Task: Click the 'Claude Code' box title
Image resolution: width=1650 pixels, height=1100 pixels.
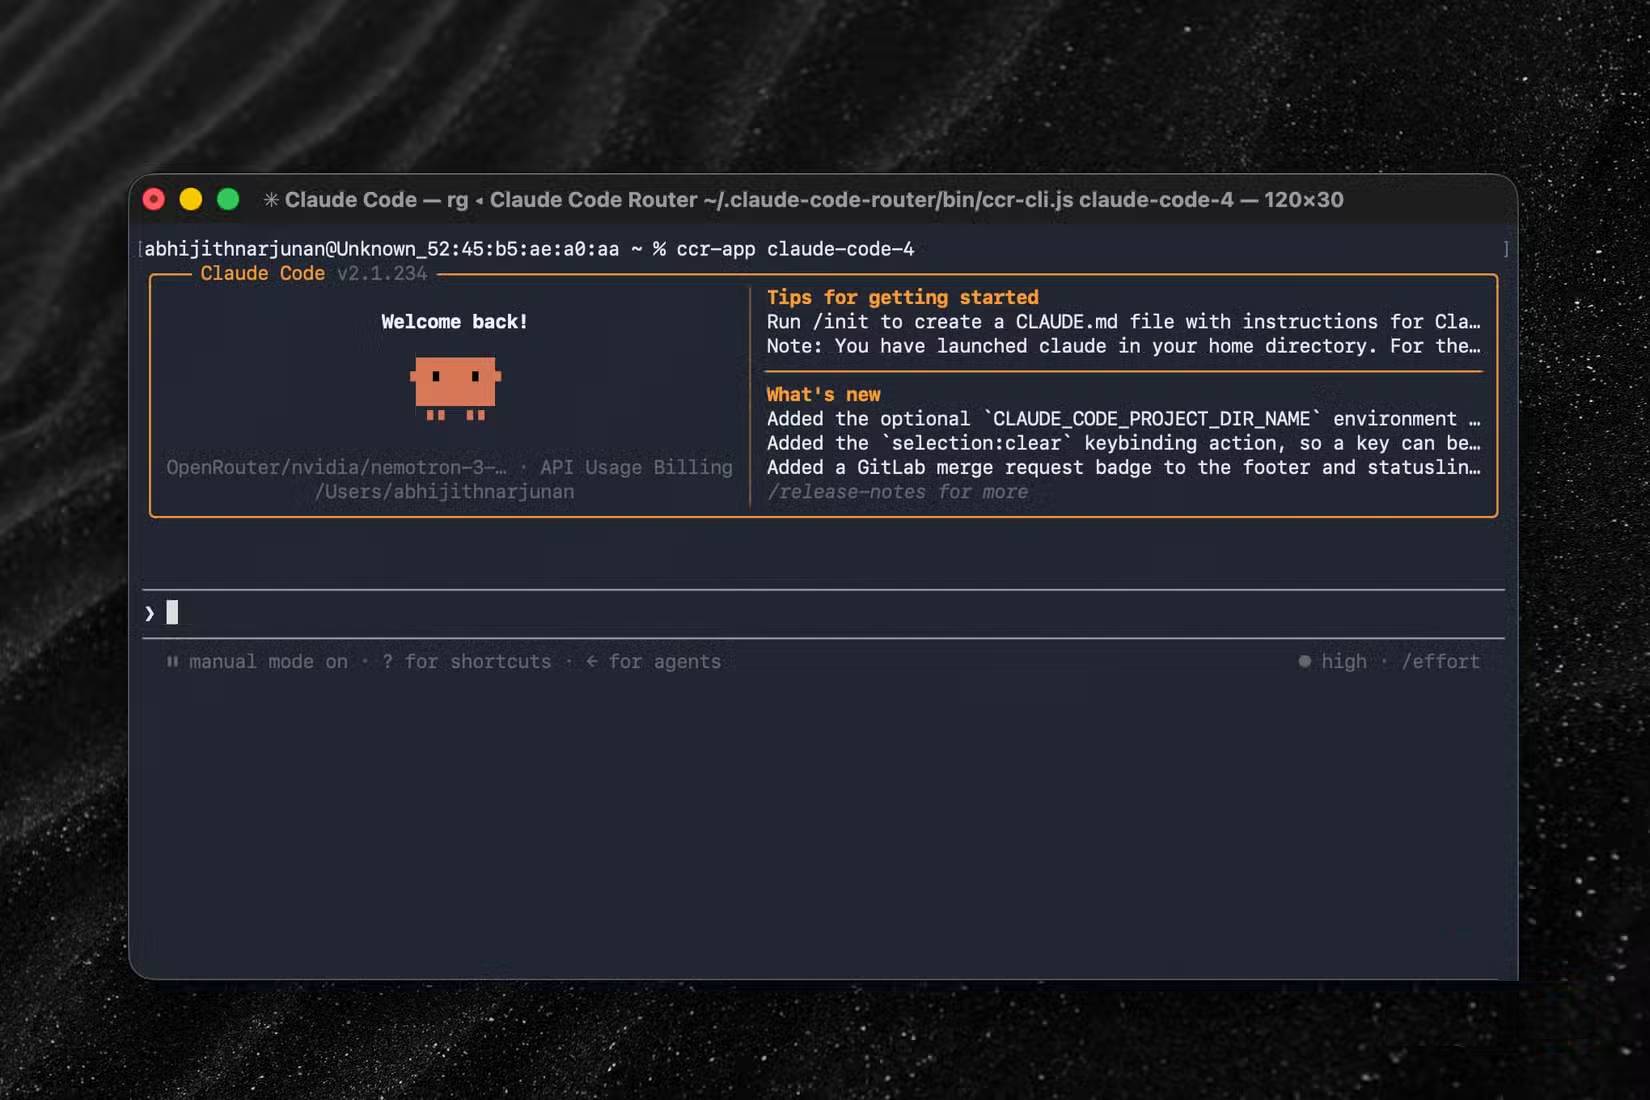Action: click(262, 273)
